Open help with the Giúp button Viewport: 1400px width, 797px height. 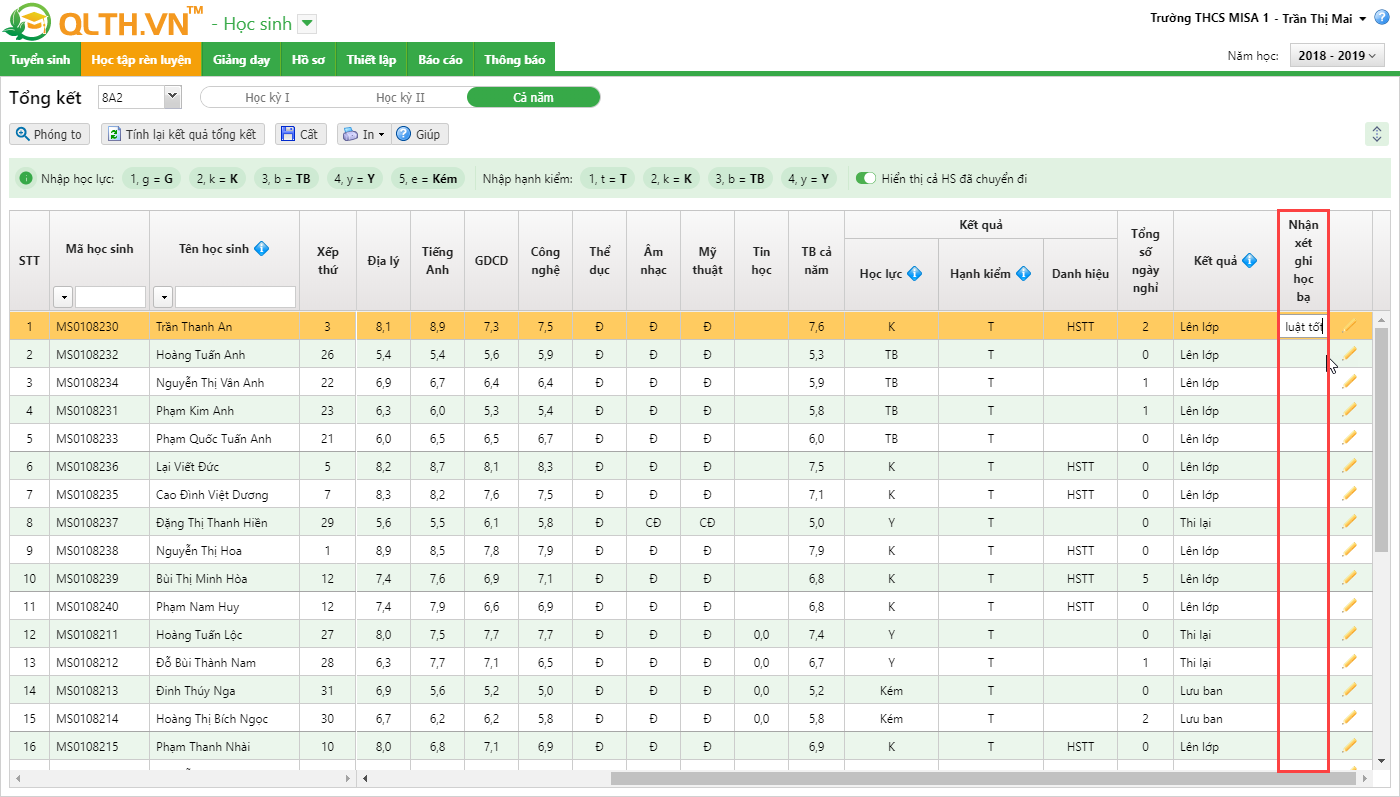[419, 134]
